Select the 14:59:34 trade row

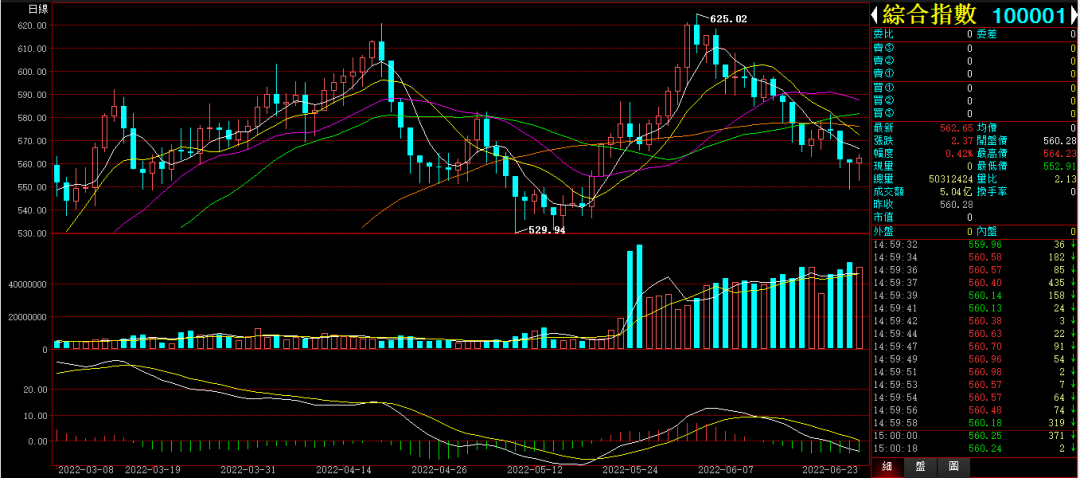coord(975,257)
